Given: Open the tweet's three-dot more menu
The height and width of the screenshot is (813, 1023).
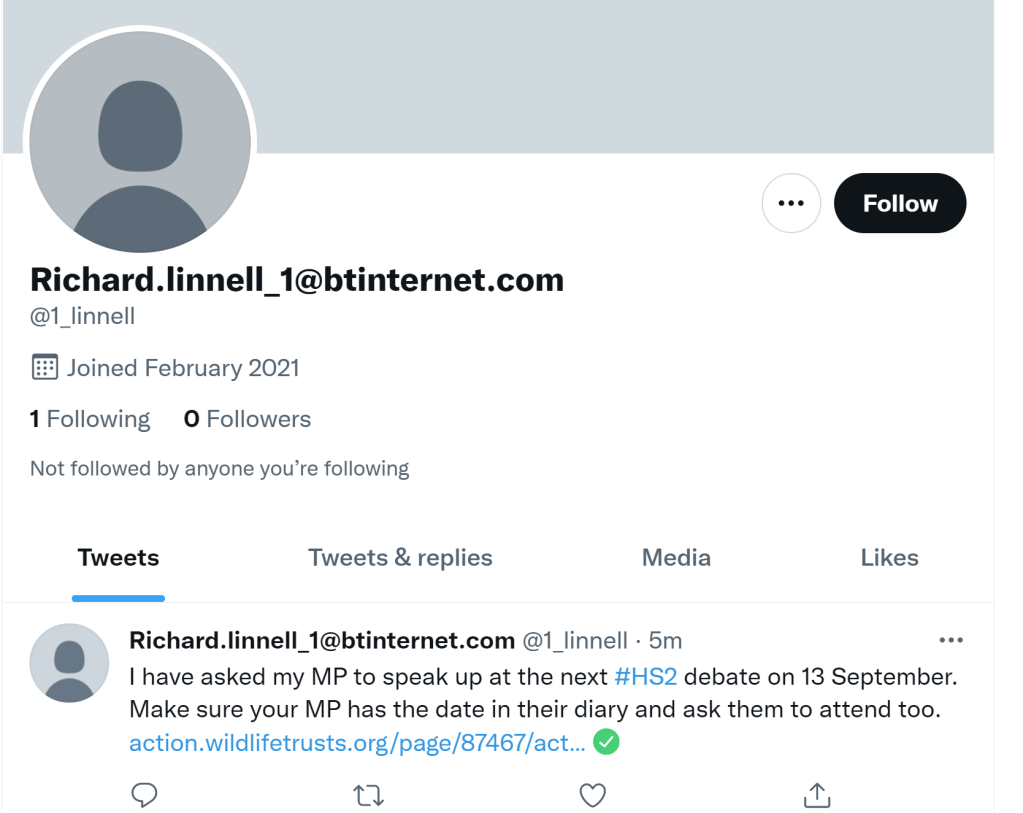Looking at the screenshot, I should (950, 640).
